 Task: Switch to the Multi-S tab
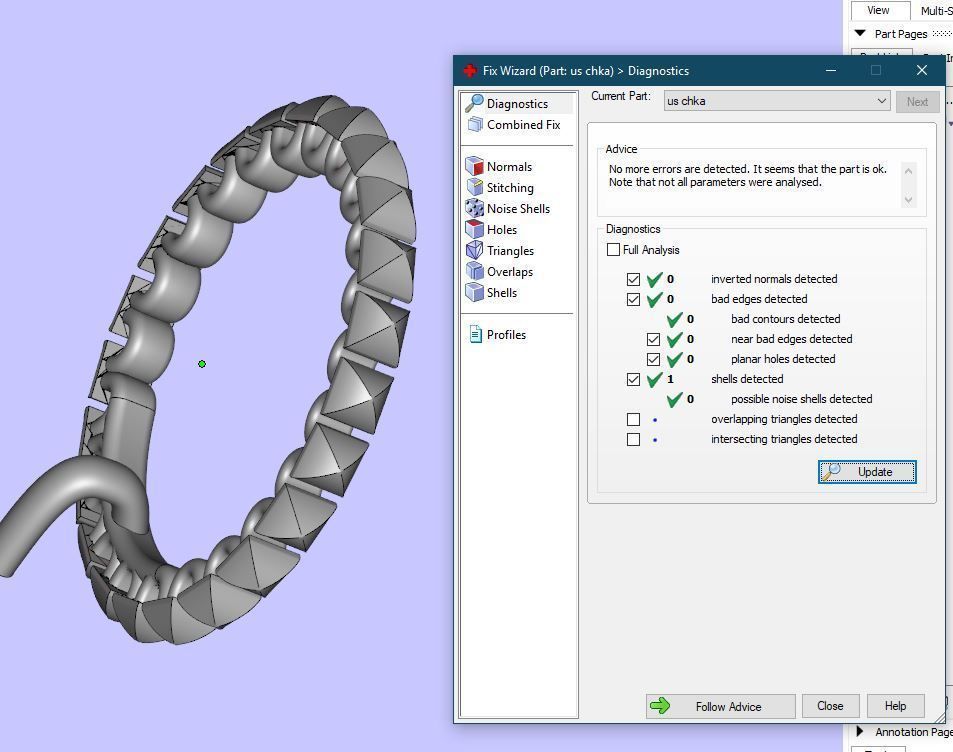tap(935, 10)
